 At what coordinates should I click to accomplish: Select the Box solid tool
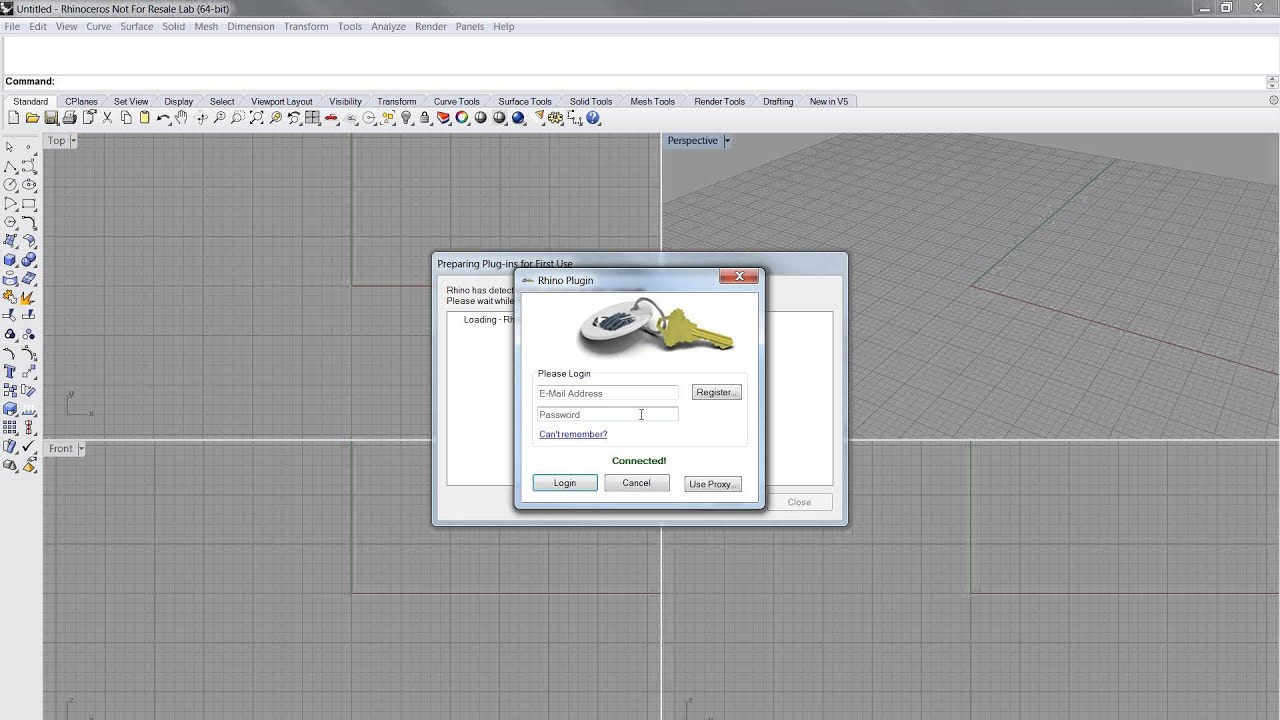click(x=10, y=259)
